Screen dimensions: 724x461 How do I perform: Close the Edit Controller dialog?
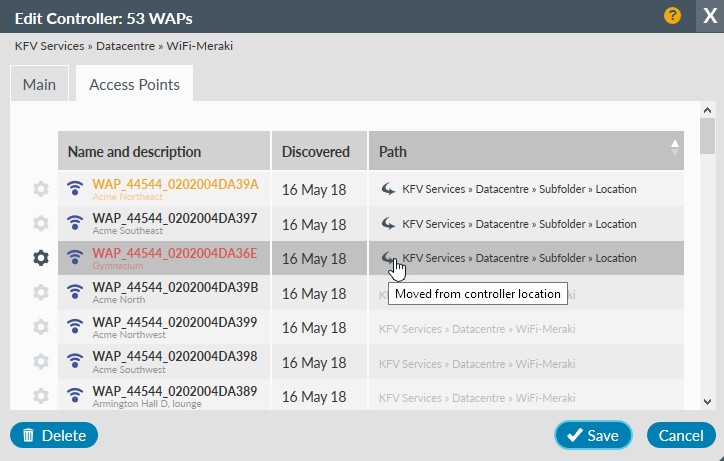pyautogui.click(x=709, y=16)
